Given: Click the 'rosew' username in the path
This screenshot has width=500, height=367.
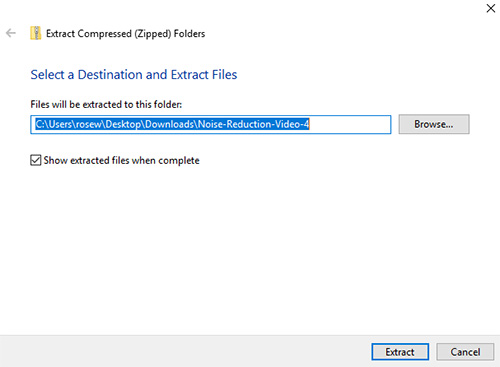Looking at the screenshot, I should point(89,124).
